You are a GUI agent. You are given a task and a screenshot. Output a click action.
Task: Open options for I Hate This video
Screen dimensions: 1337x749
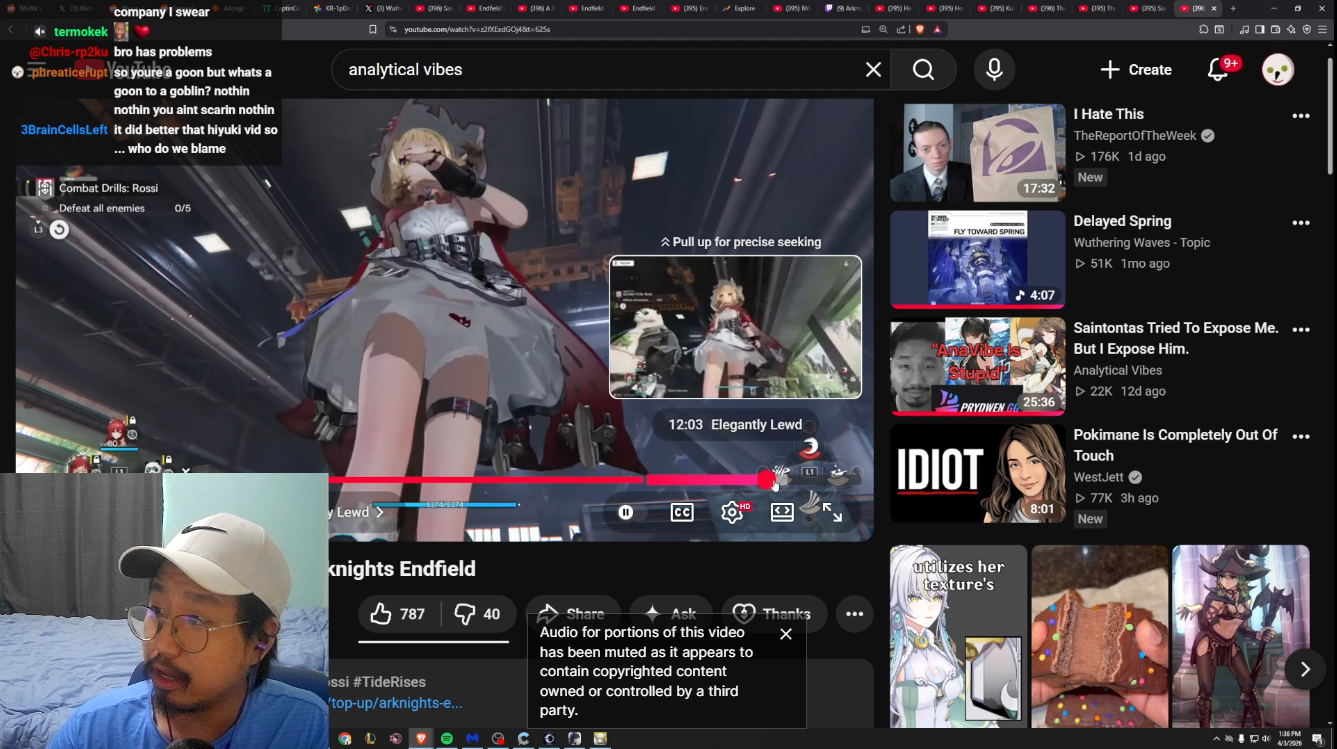point(1301,116)
